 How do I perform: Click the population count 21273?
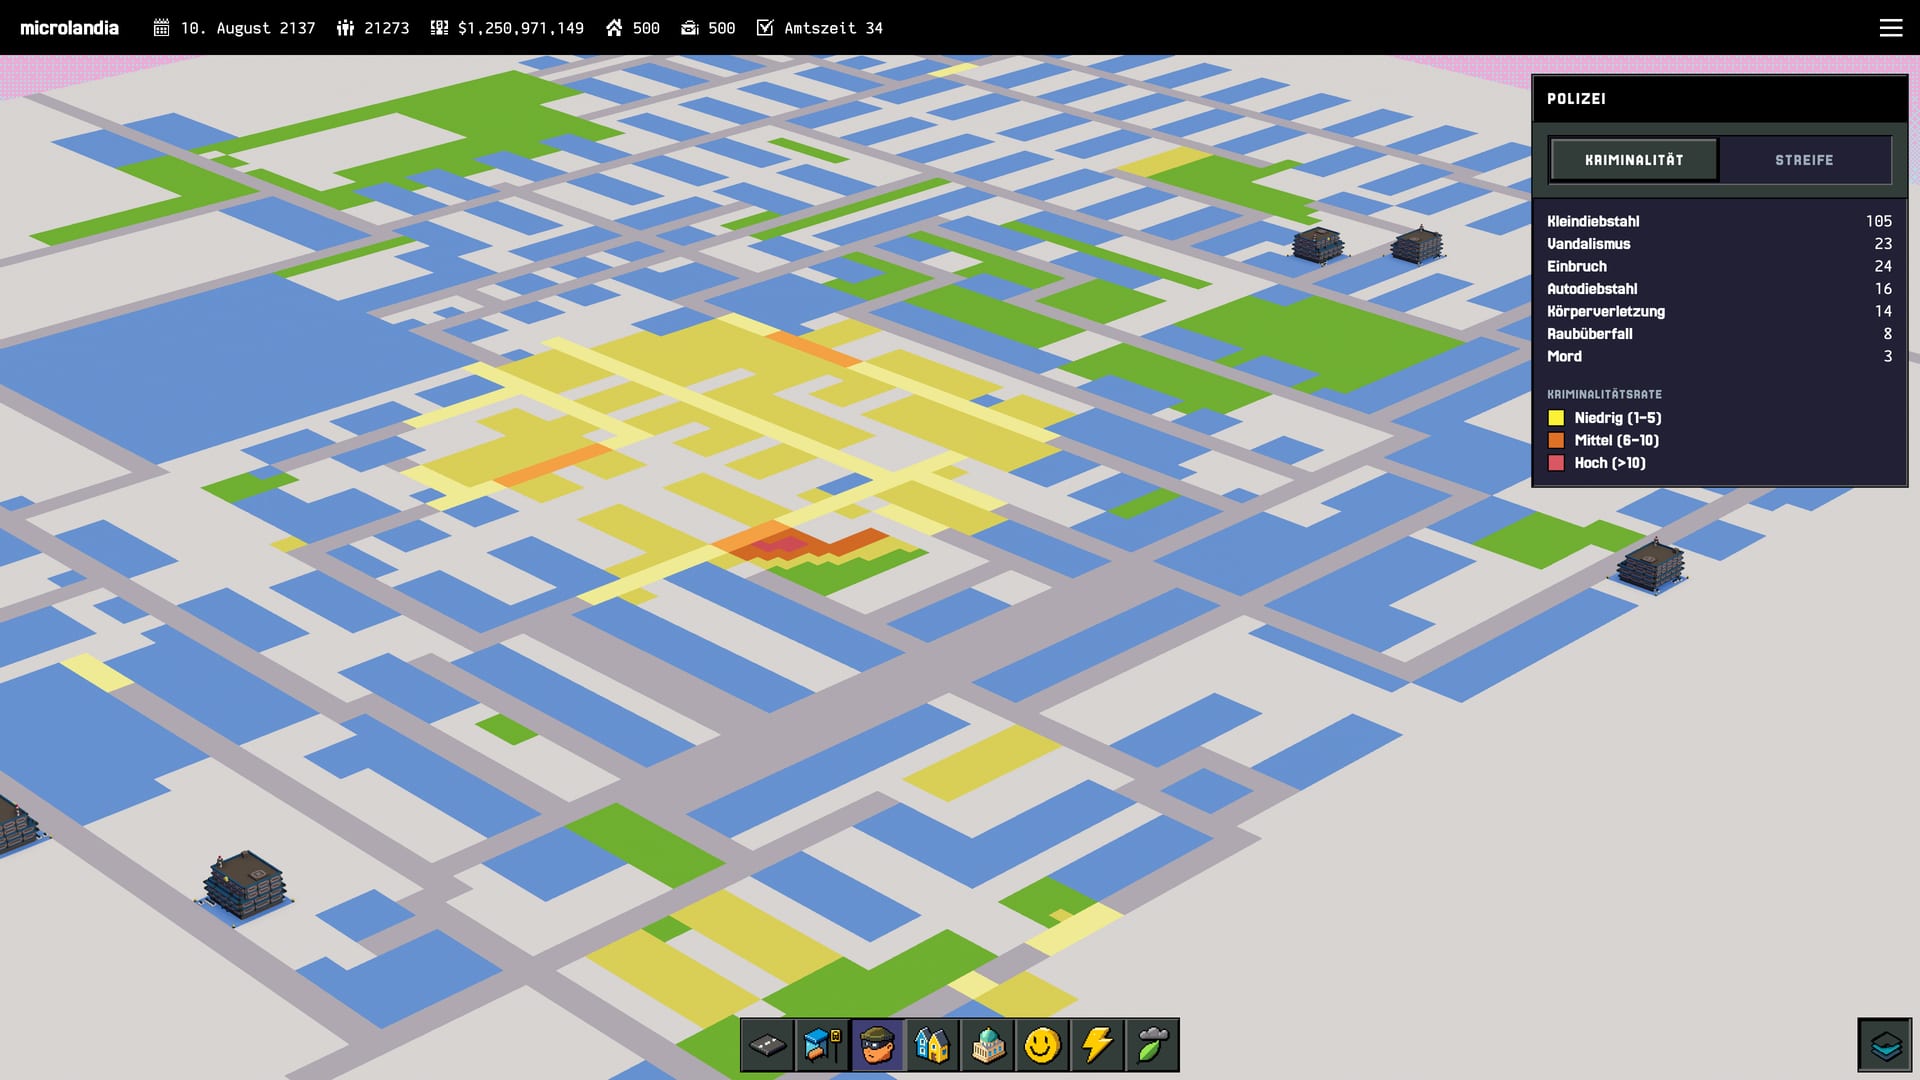tap(387, 28)
